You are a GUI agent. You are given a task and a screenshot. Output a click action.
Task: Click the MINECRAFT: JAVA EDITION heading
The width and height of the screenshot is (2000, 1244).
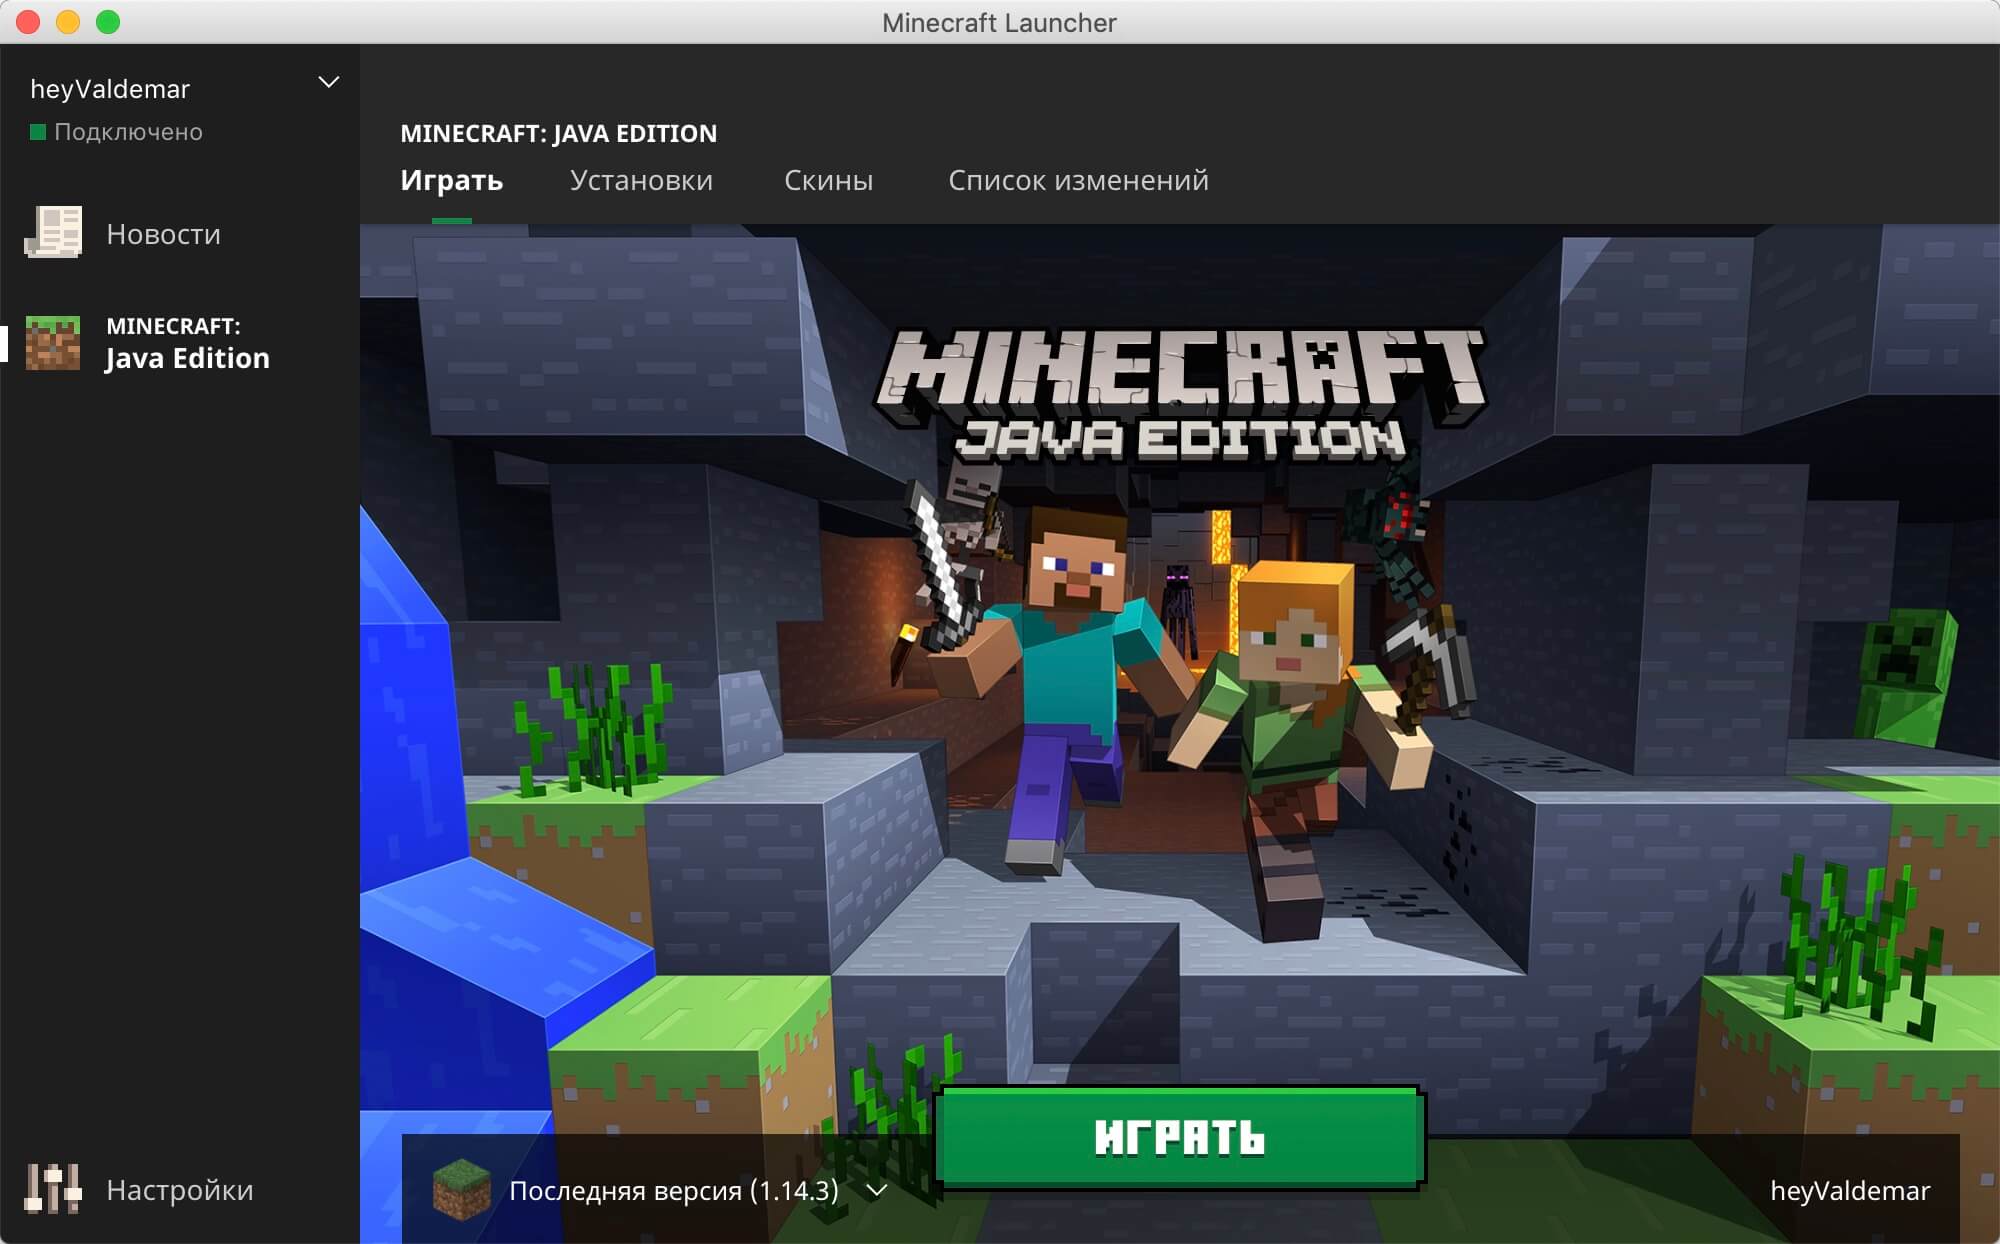pos(558,133)
